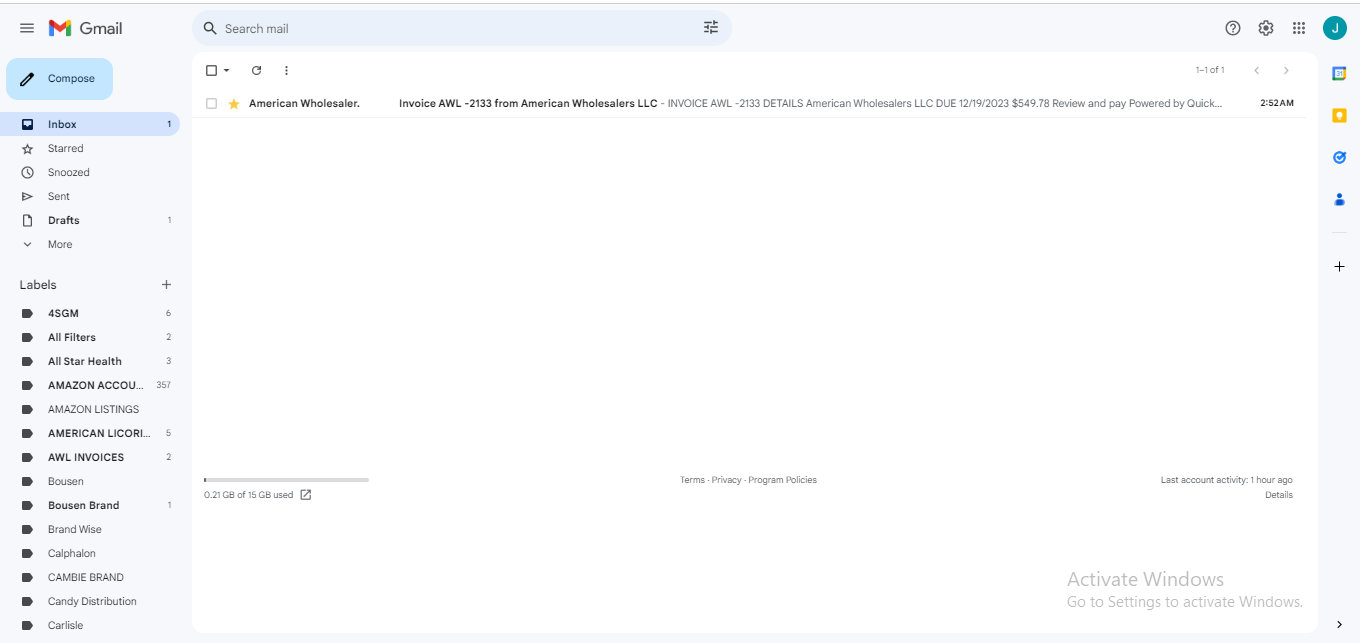1360x643 pixels.
Task: Open the CAMBIE BRAND label
Action: (x=90, y=577)
